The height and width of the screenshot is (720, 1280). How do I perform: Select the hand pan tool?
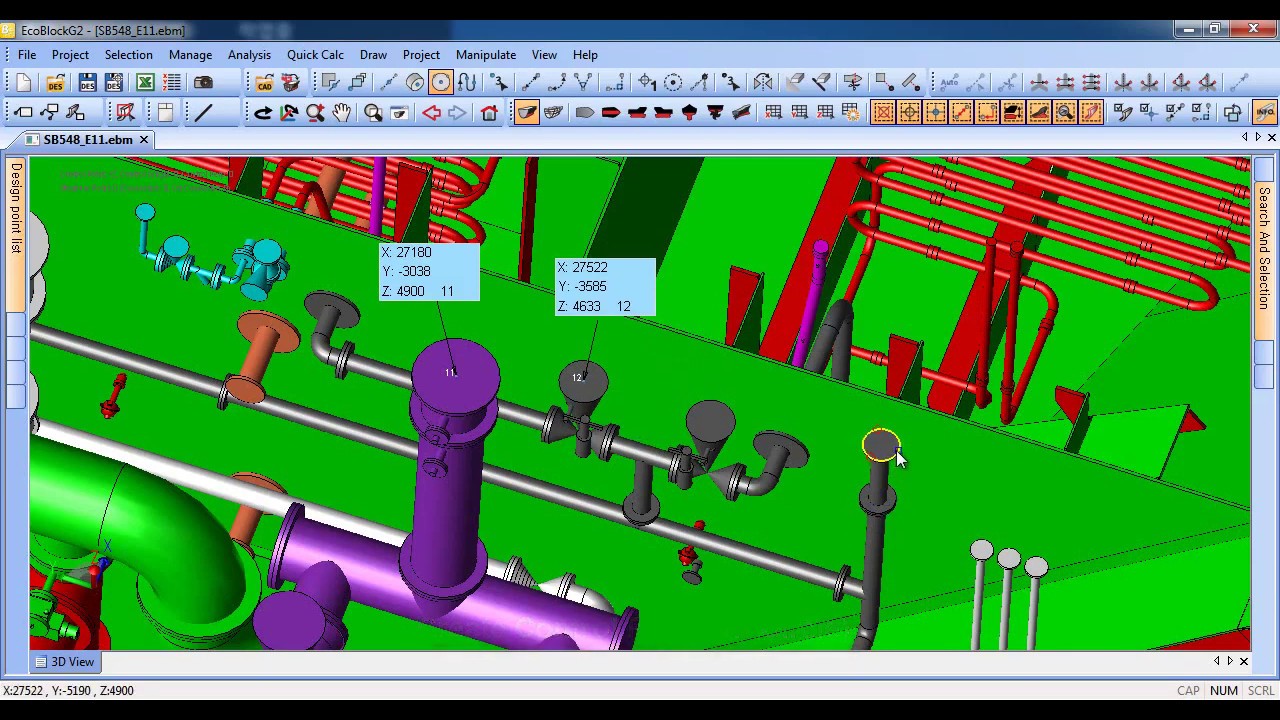341,112
